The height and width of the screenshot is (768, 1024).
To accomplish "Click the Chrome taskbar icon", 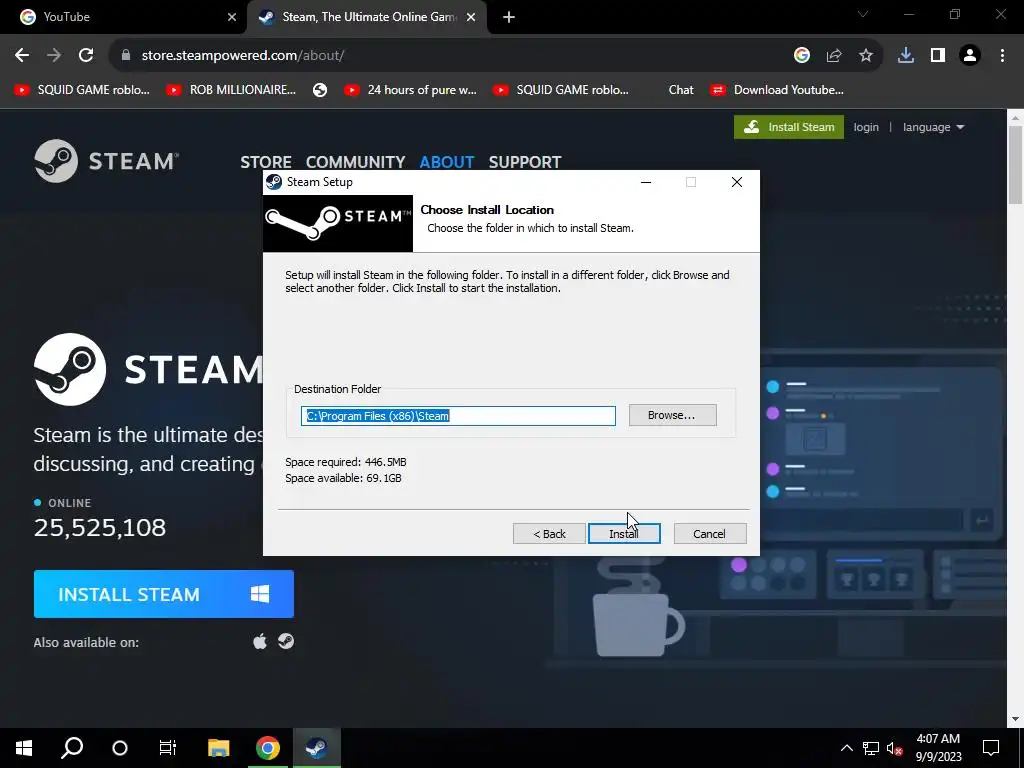I will (268, 748).
